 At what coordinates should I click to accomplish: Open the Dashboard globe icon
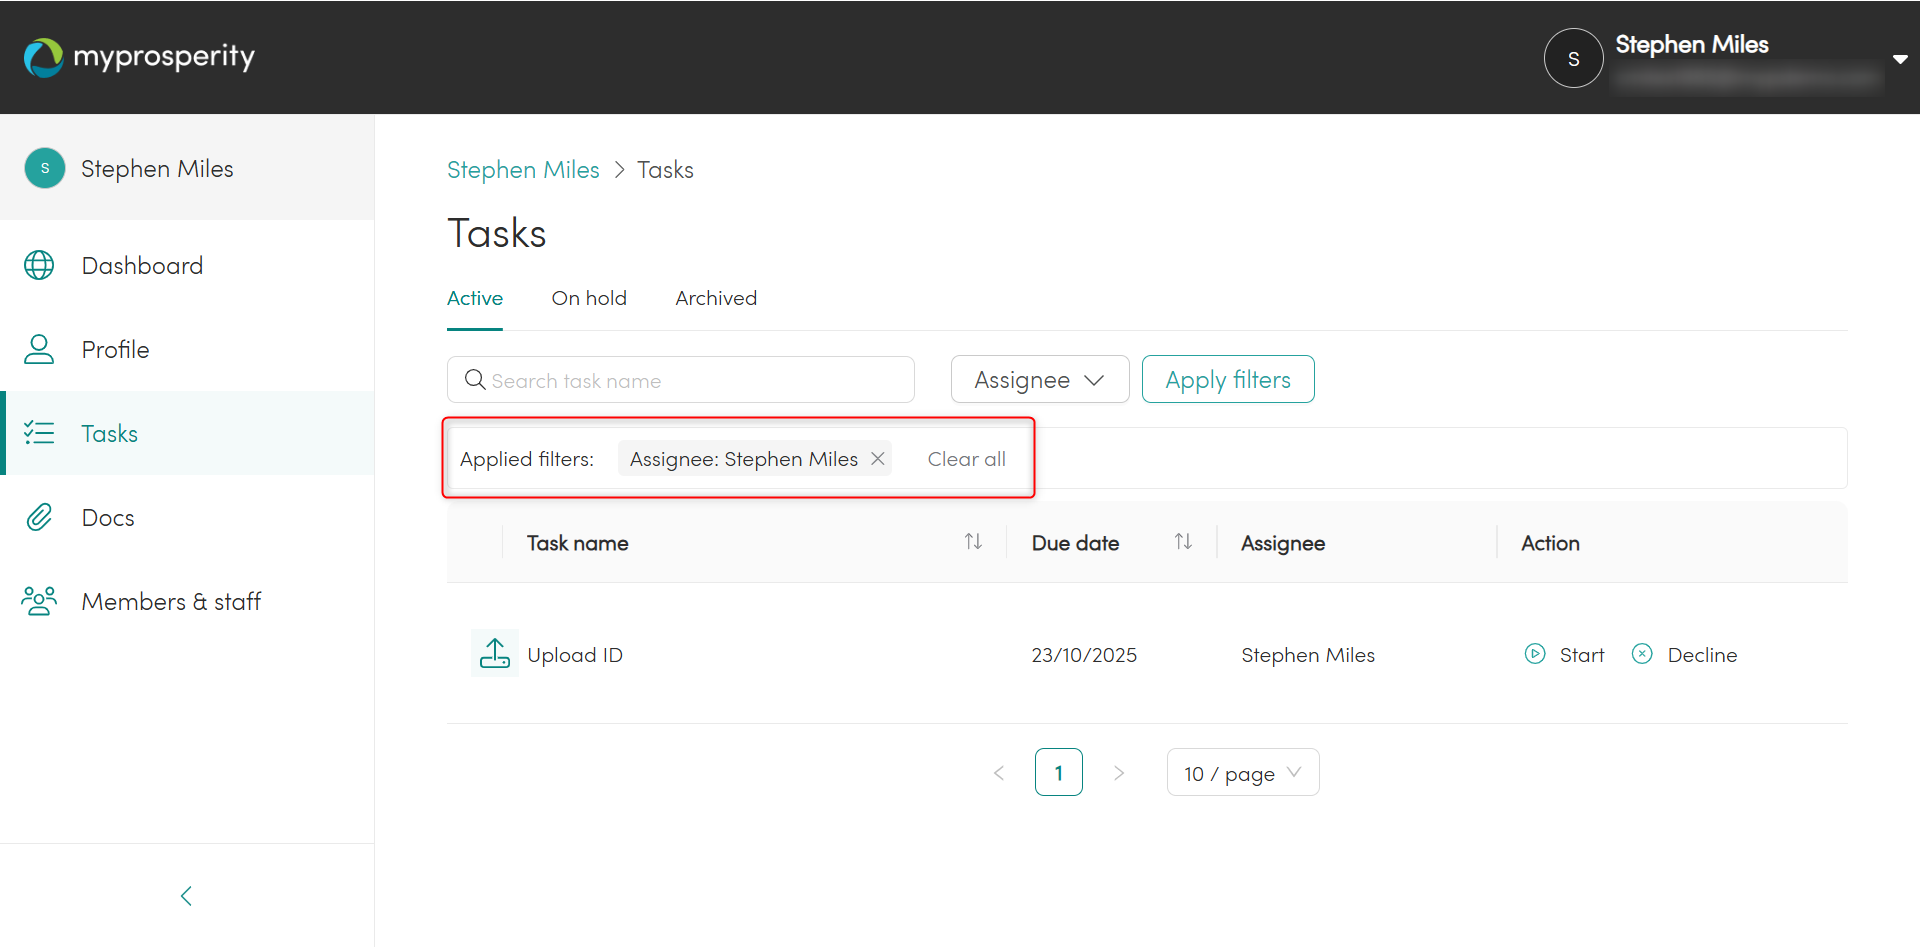click(x=39, y=265)
